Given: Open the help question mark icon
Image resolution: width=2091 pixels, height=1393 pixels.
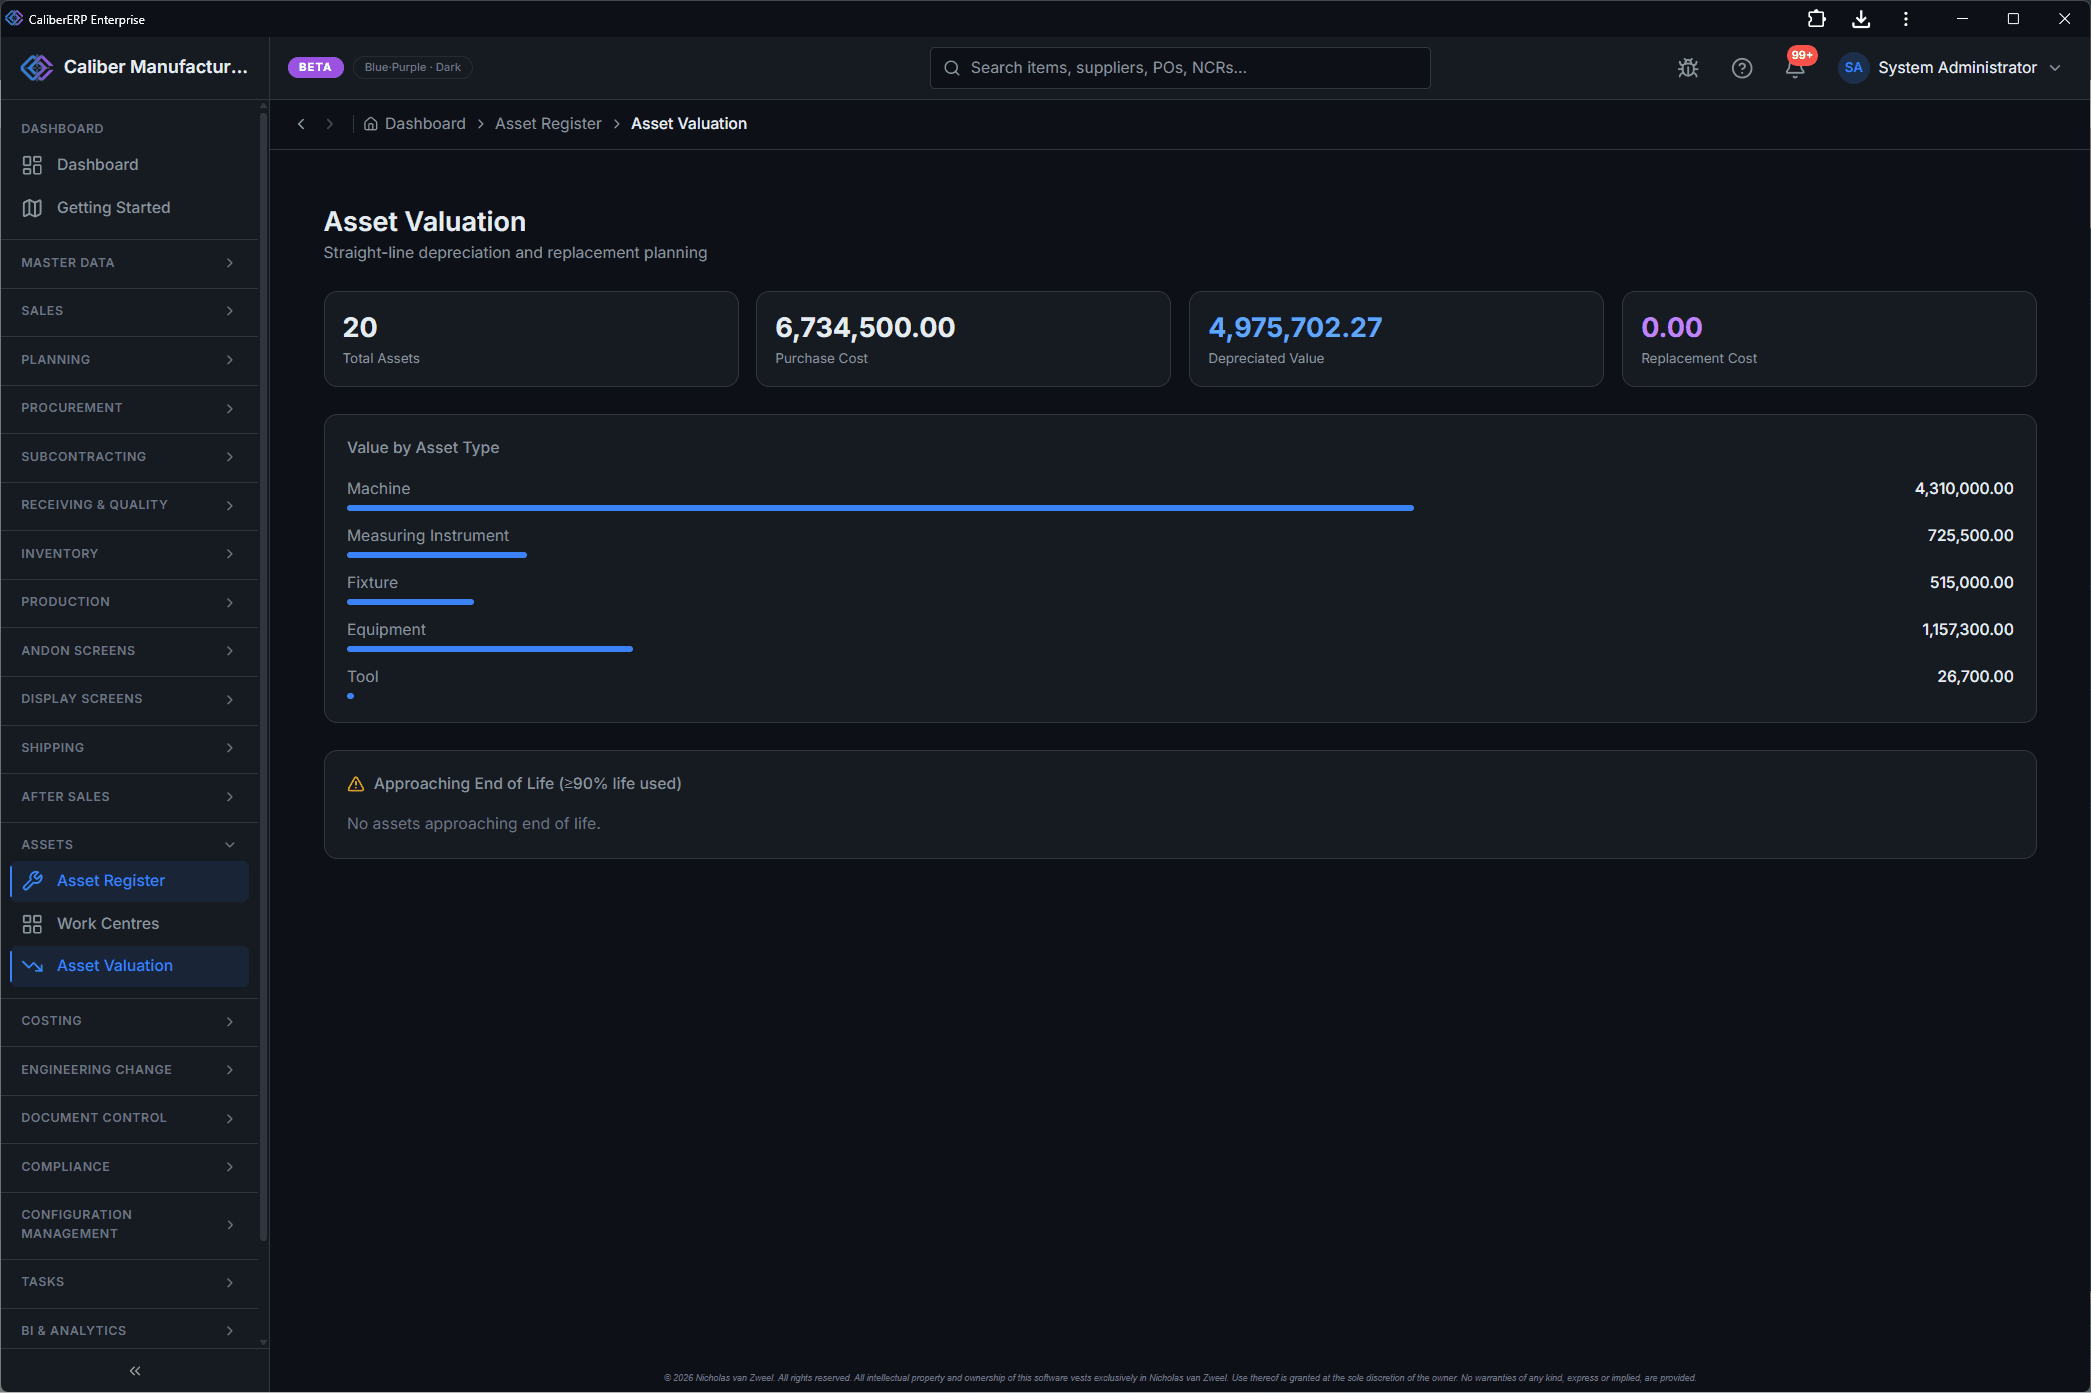Looking at the screenshot, I should click(1742, 68).
